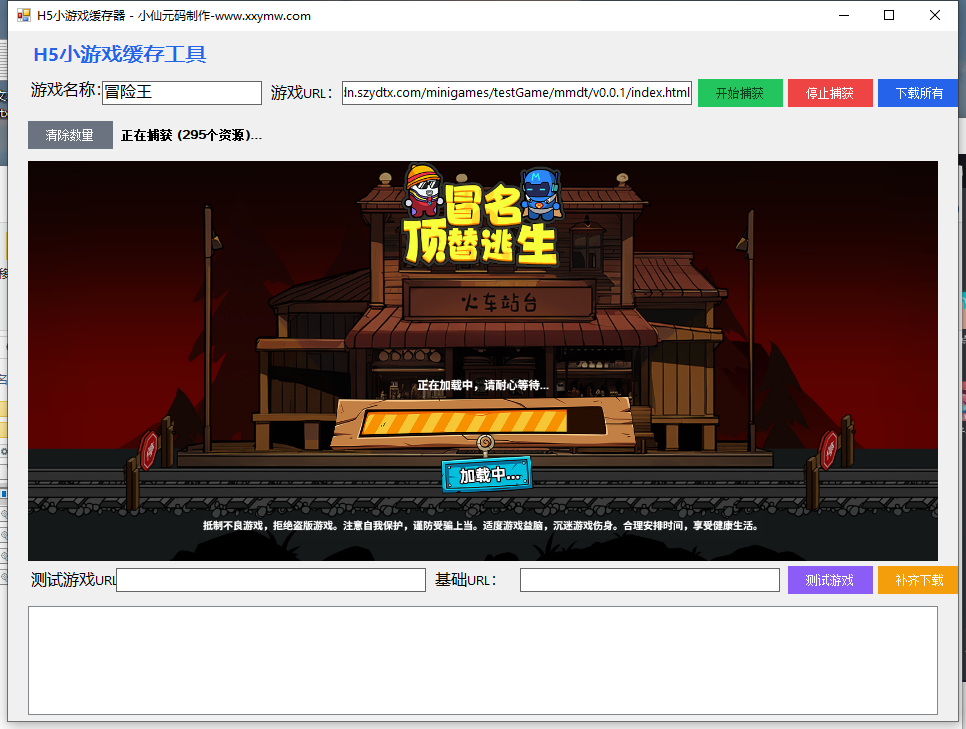
Task: Click the purple 测试游戏 test button
Action: (x=830, y=579)
